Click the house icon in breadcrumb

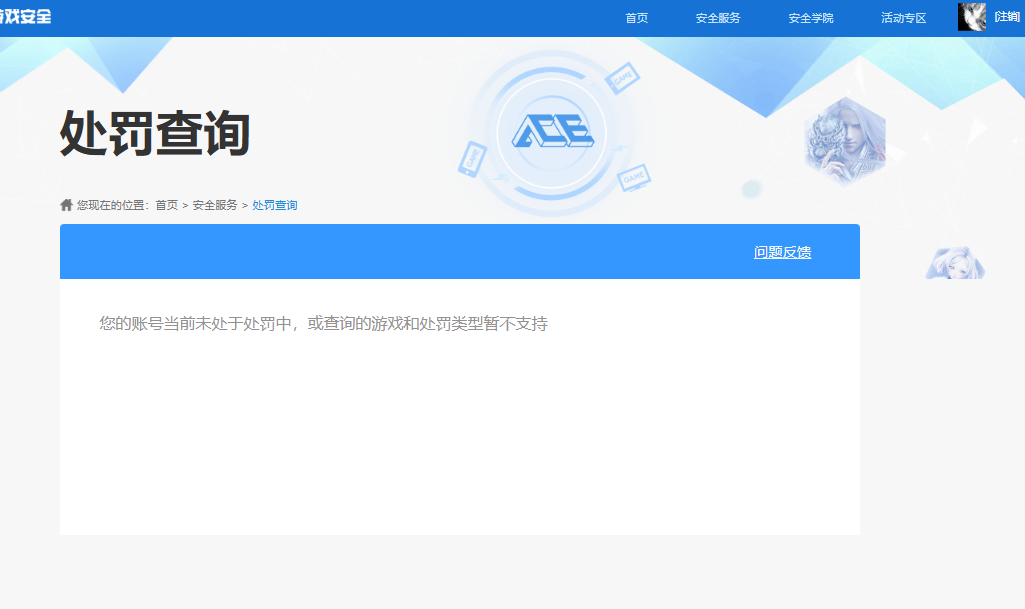click(x=66, y=205)
